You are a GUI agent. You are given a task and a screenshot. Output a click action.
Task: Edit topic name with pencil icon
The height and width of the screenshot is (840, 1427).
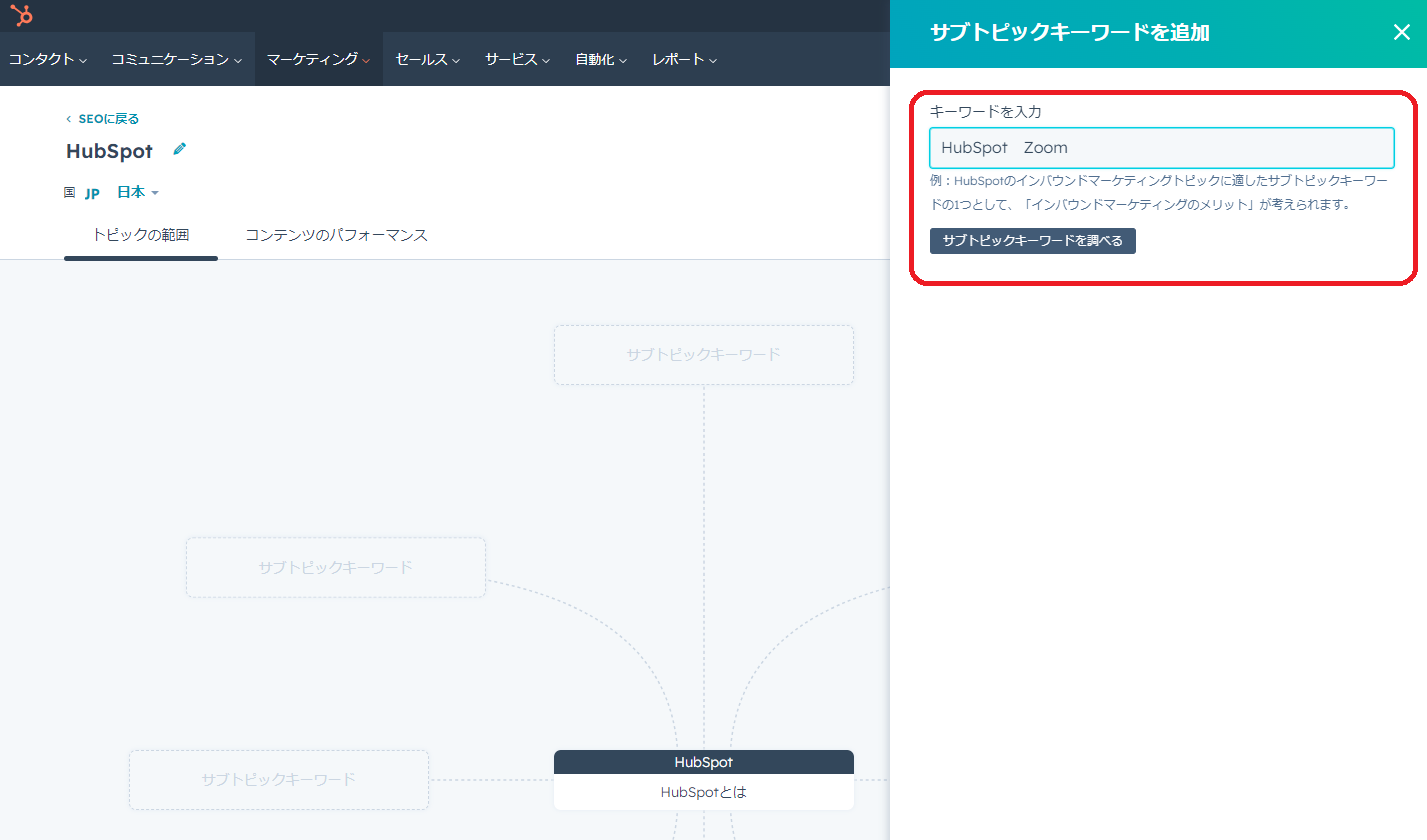(x=179, y=149)
